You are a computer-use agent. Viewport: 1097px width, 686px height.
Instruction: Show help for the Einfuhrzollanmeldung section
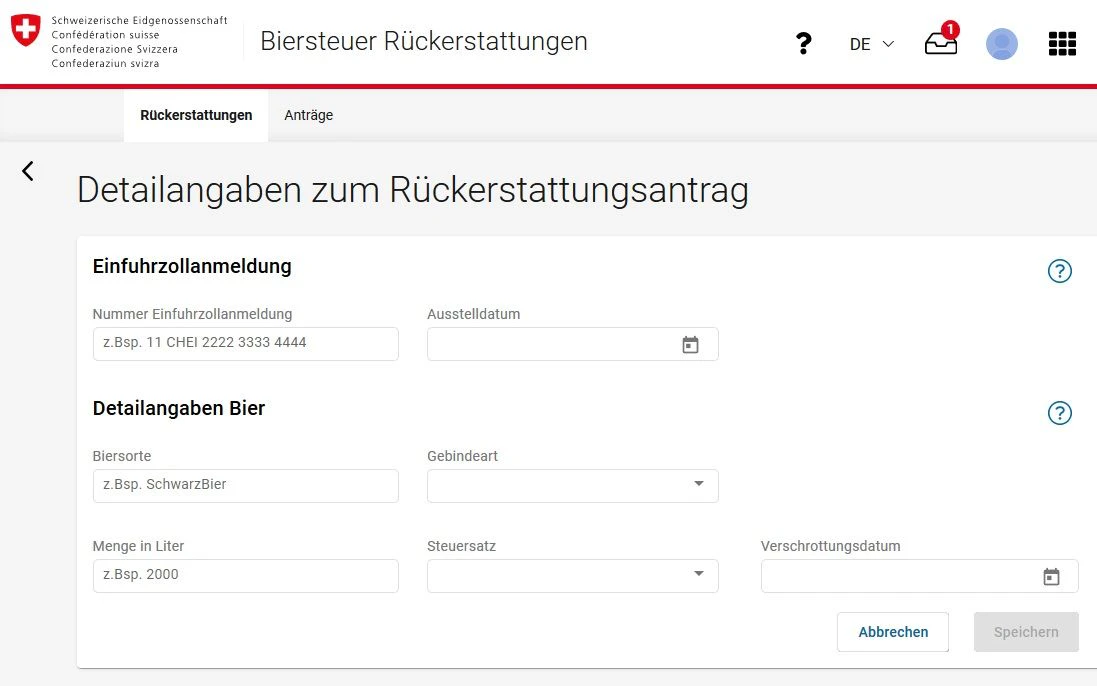tap(1059, 271)
